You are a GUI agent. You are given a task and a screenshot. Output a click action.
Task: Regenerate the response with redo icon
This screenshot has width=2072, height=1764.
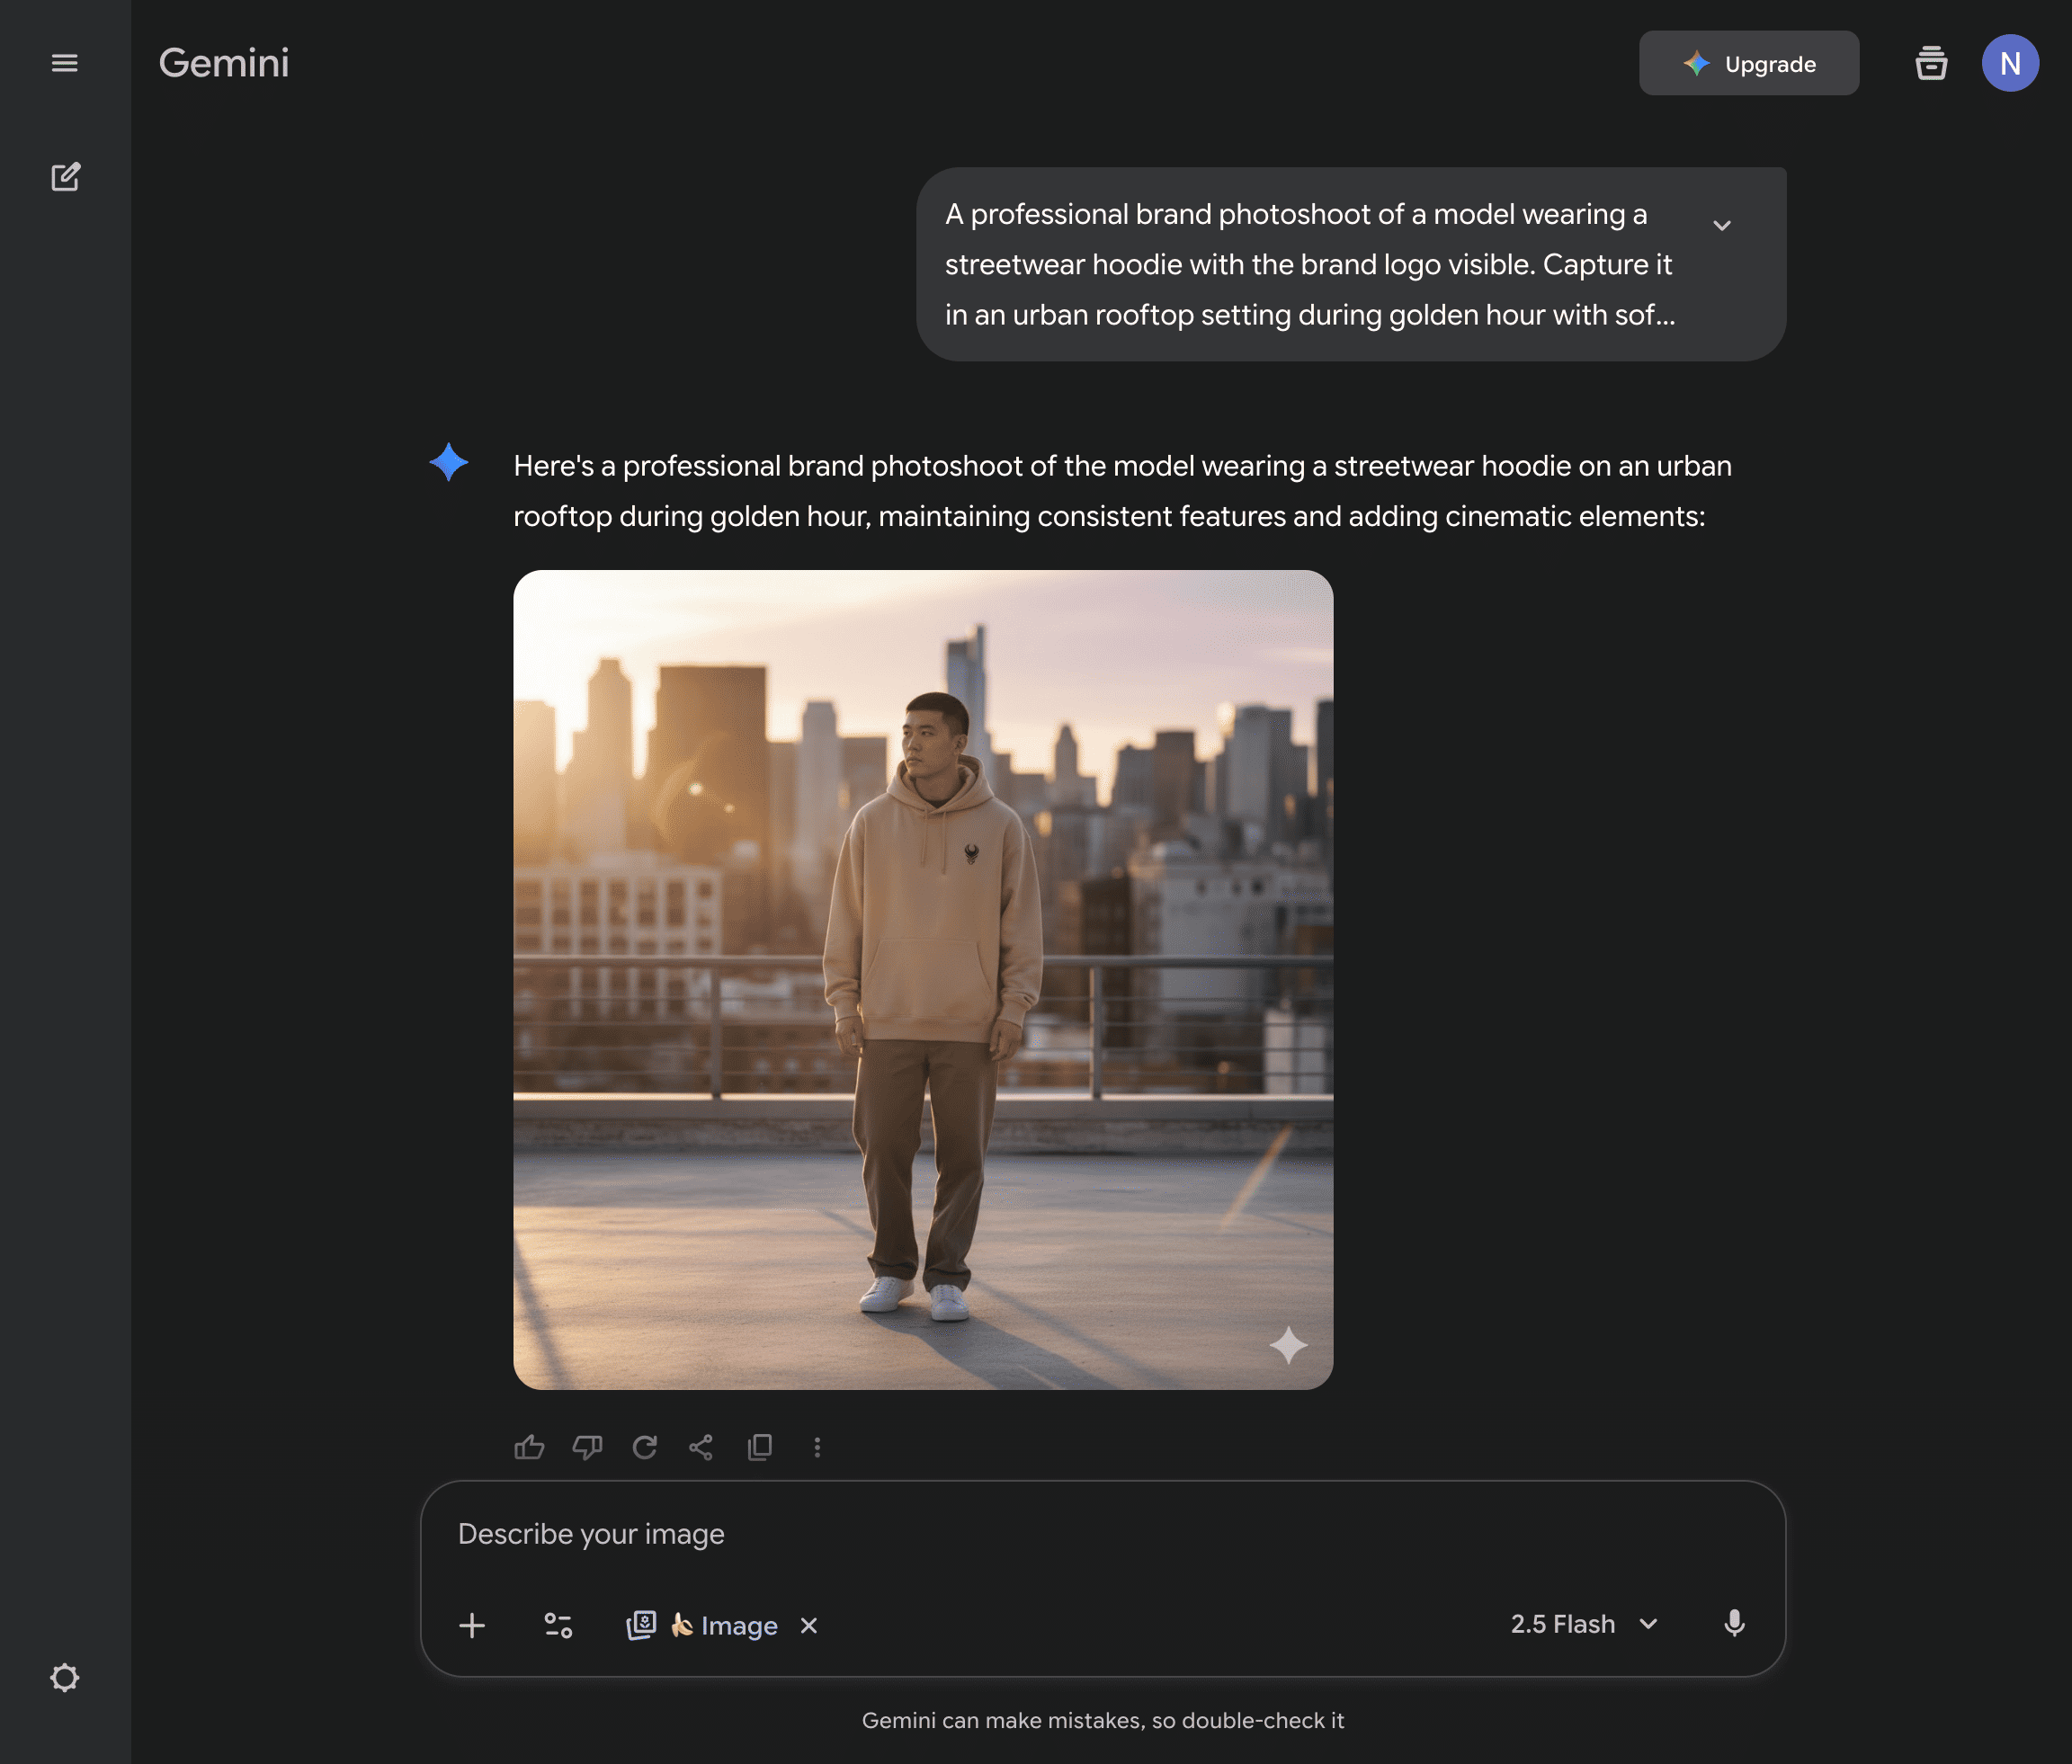pos(645,1447)
